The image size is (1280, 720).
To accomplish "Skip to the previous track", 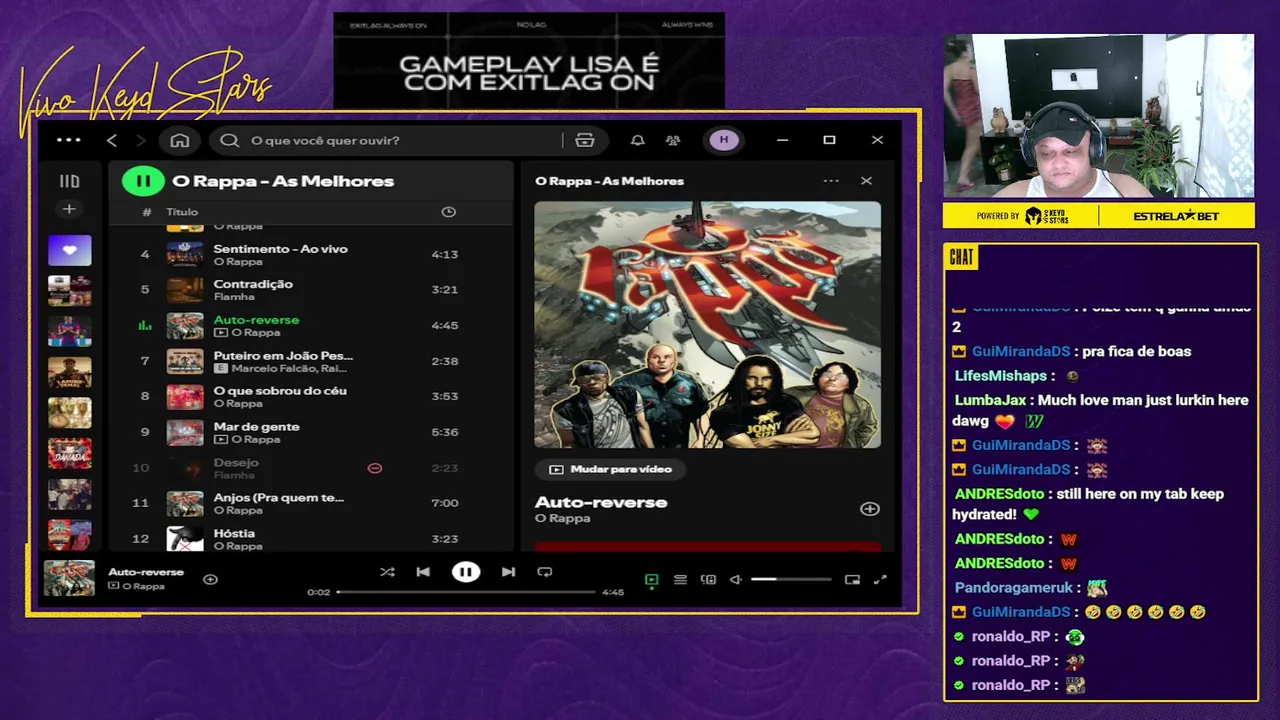I will [423, 572].
